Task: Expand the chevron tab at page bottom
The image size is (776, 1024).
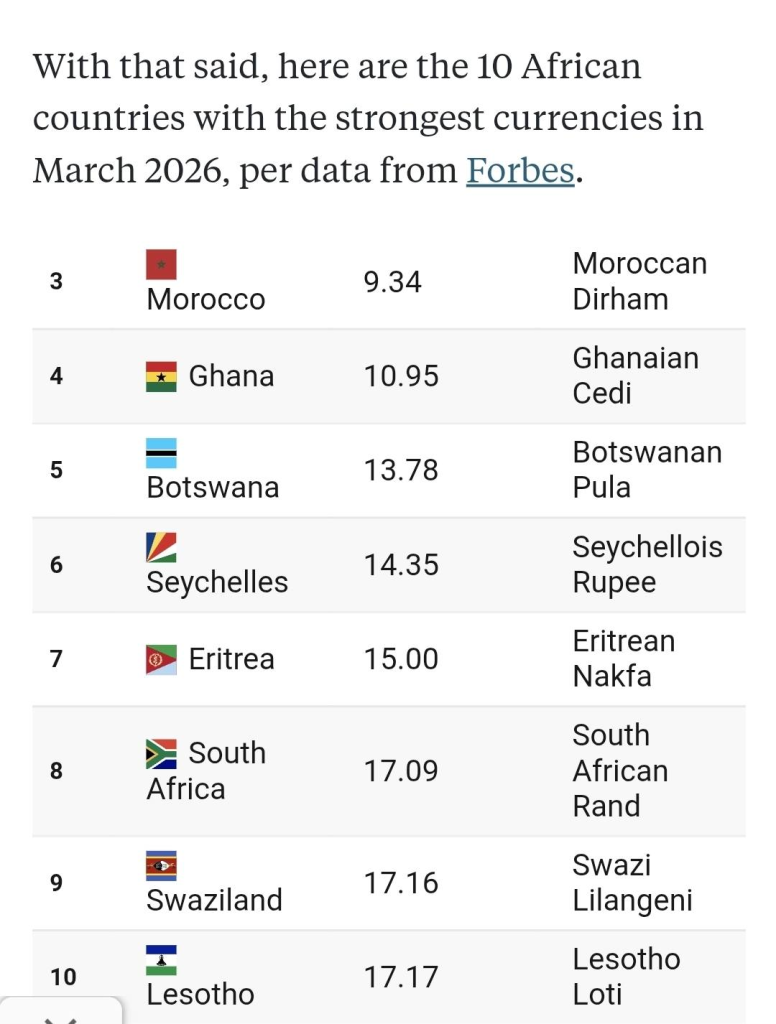Action: click(61, 1015)
